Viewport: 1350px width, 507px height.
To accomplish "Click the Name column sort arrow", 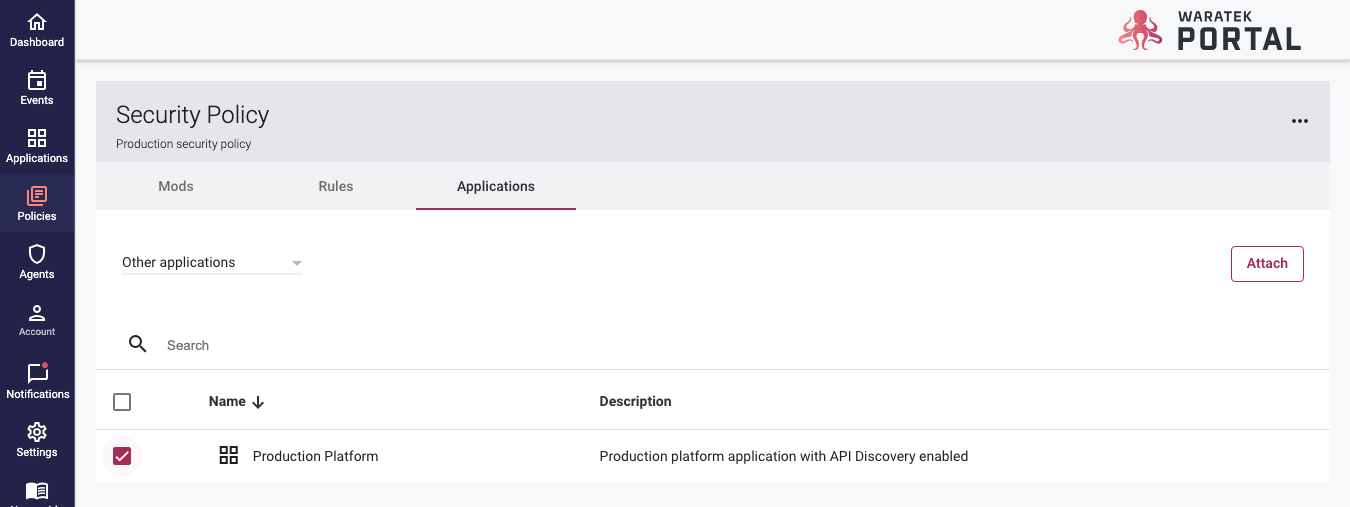I will coord(258,402).
